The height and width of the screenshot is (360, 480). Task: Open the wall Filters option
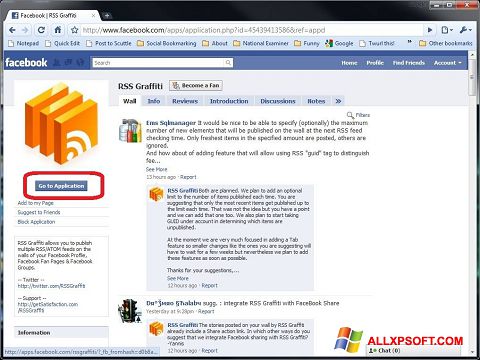[358, 115]
